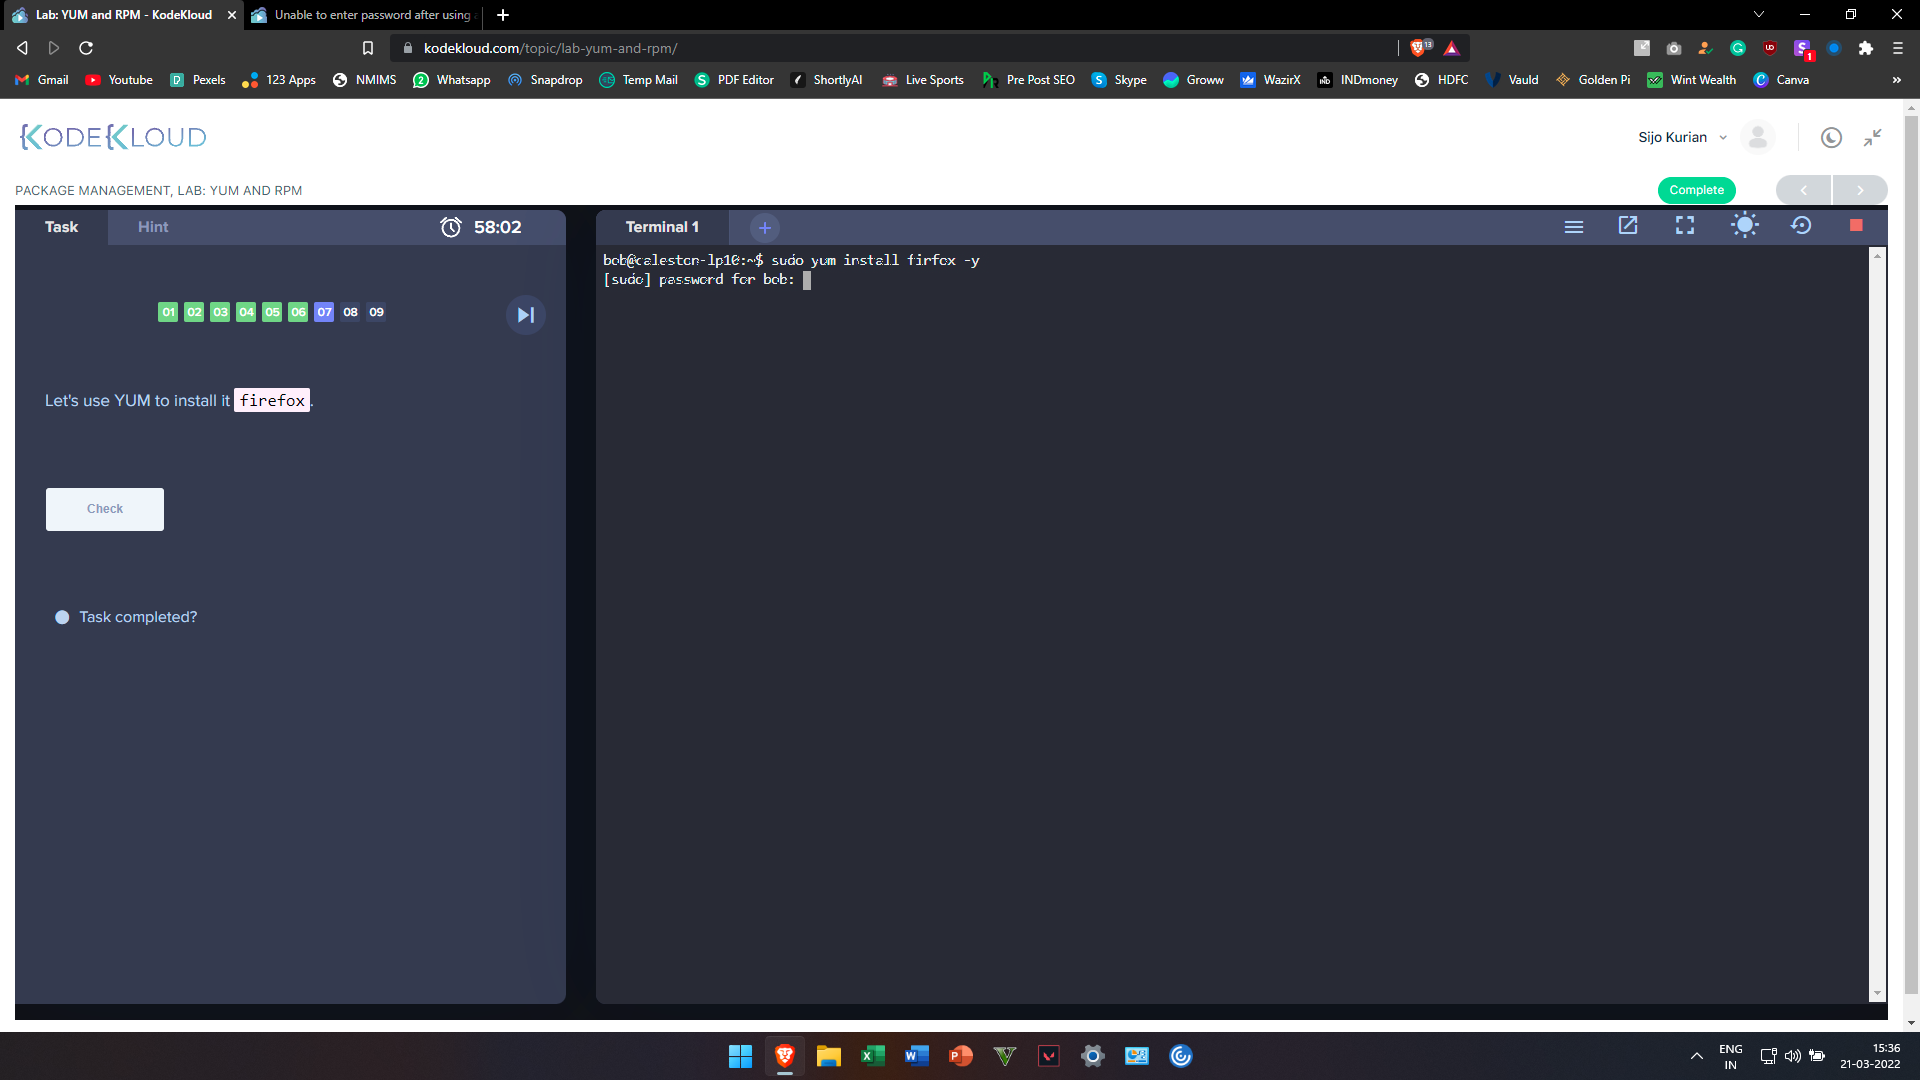The image size is (1920, 1080).
Task: Restart the lab session via reset icon
Action: pos(1801,226)
